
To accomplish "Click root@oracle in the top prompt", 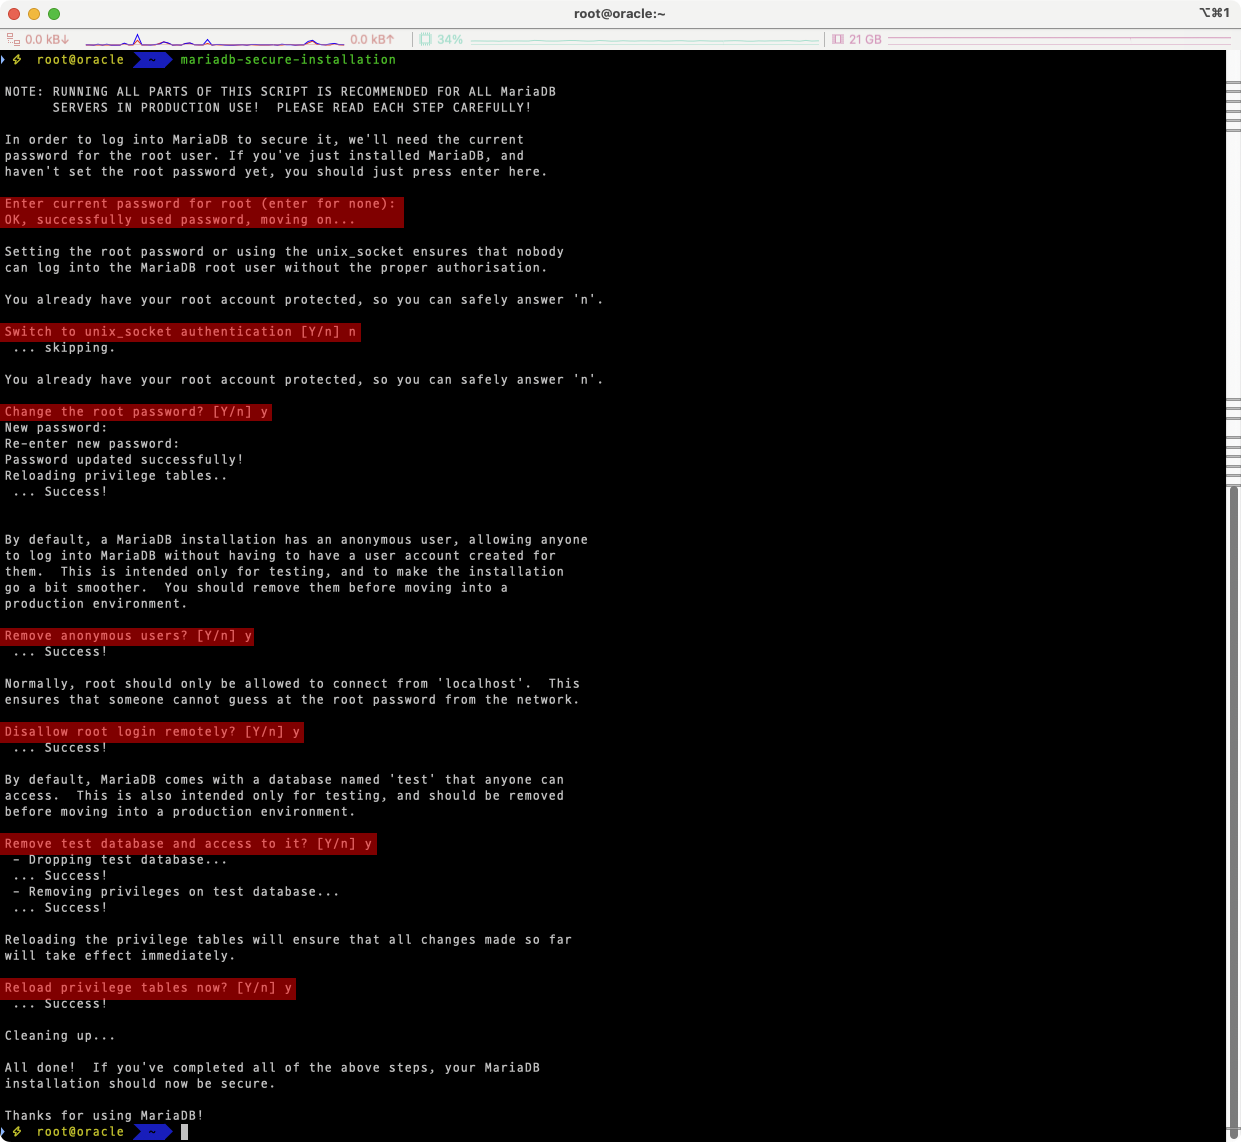I will click(x=79, y=59).
